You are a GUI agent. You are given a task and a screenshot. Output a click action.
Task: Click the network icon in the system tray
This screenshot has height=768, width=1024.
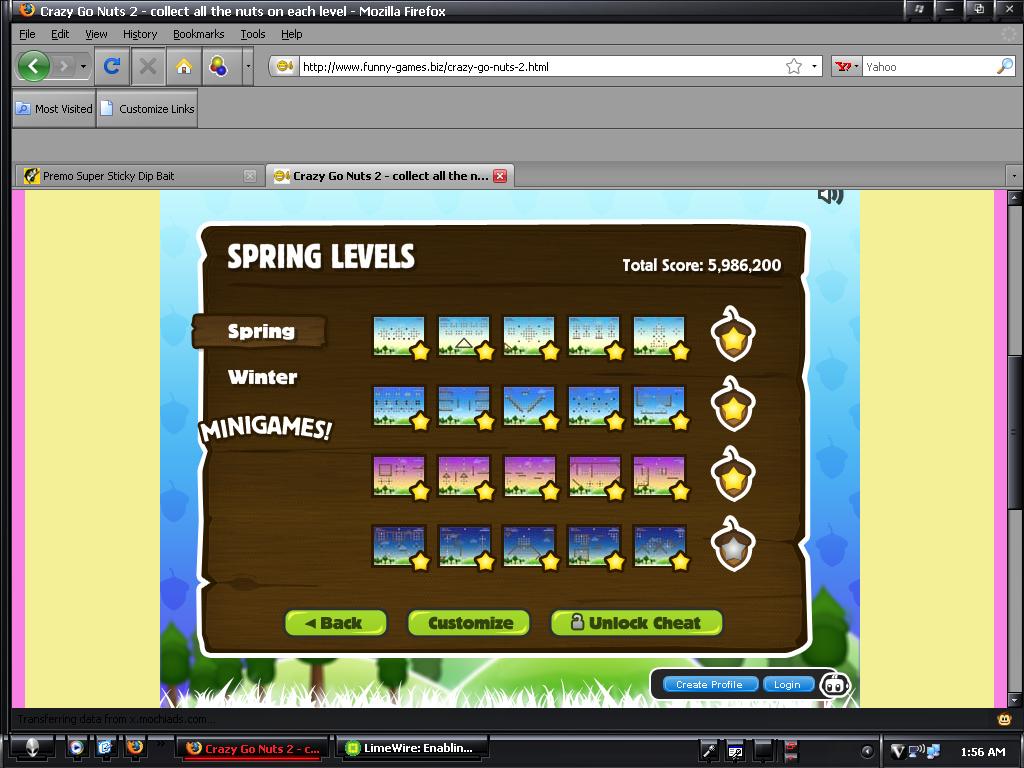[x=933, y=752]
